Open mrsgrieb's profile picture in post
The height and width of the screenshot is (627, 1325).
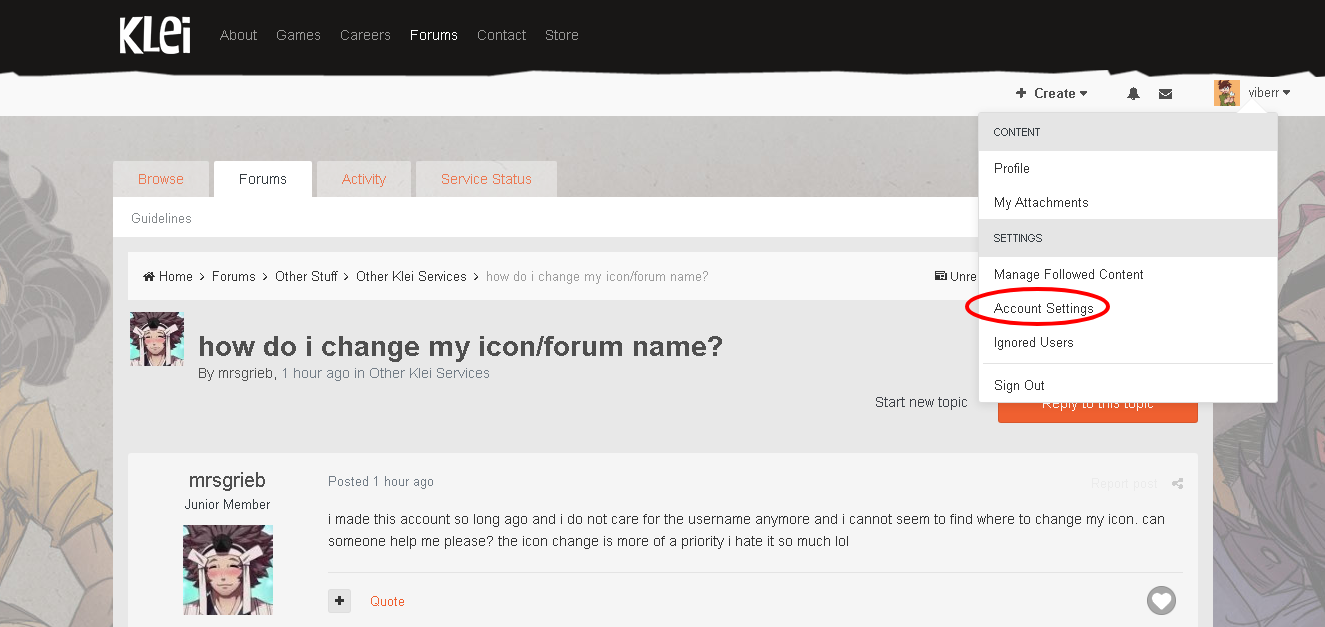click(x=228, y=570)
